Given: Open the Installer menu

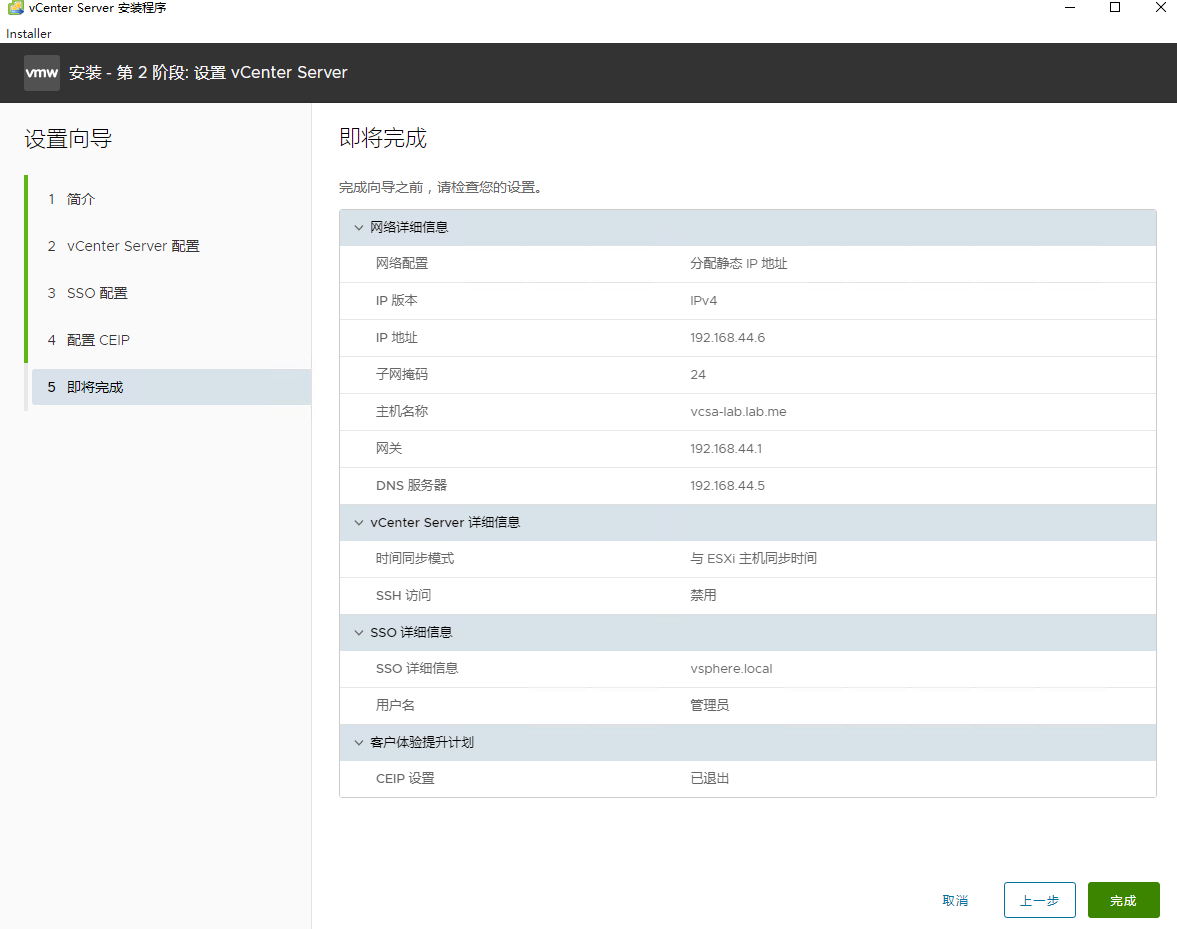Looking at the screenshot, I should [x=29, y=34].
